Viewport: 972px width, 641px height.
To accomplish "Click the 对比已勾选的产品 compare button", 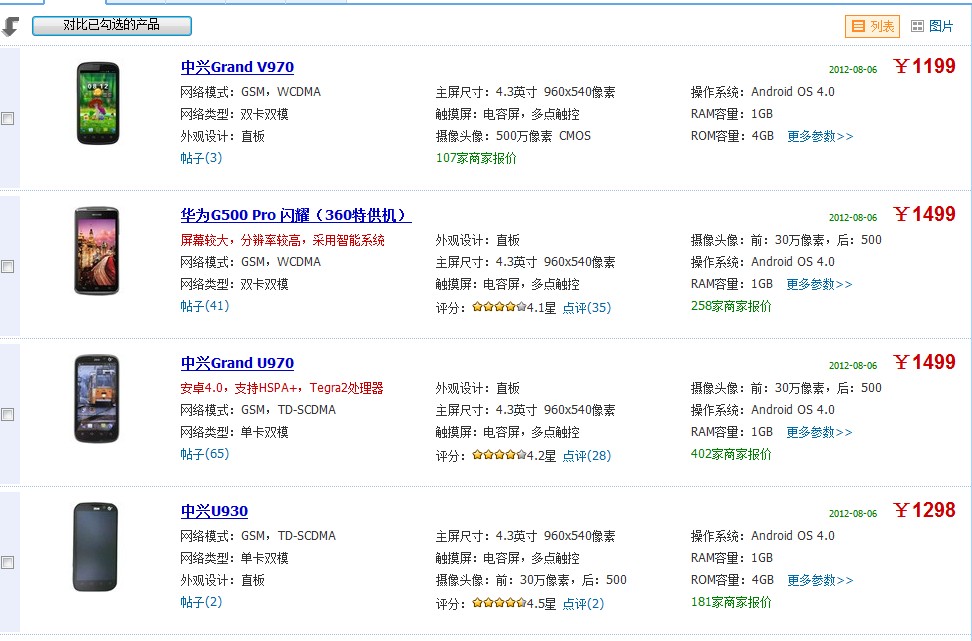I will click(x=112, y=25).
